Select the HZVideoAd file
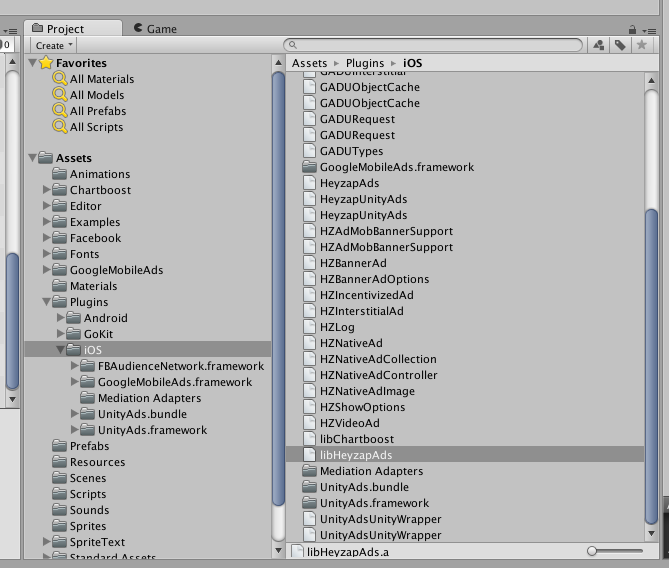This screenshot has height=568, width=669. [349, 423]
